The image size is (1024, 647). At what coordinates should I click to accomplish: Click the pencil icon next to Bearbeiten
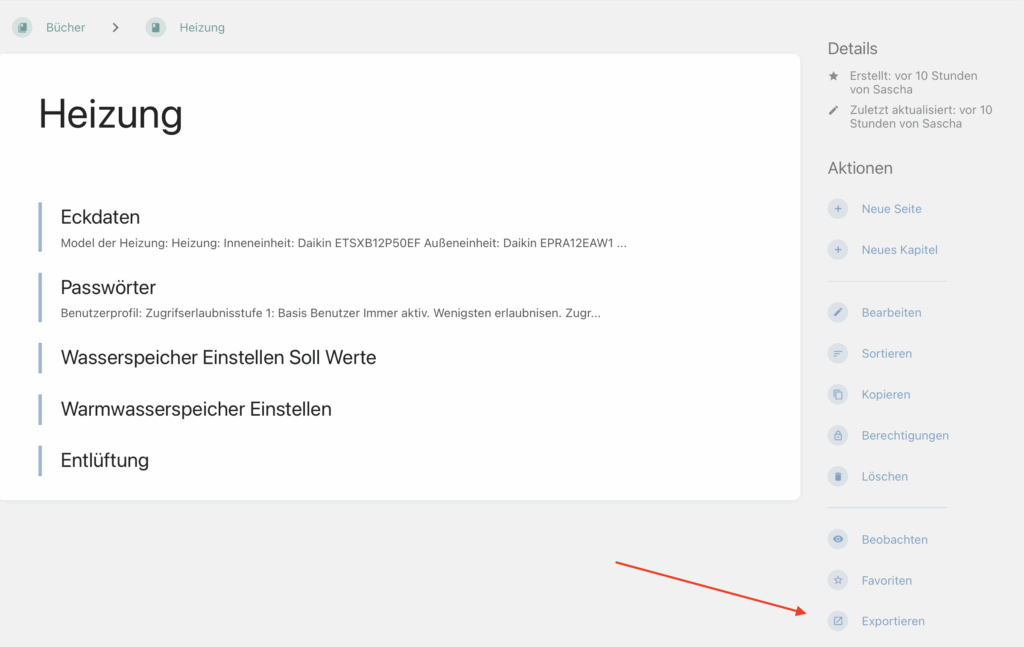coord(838,313)
